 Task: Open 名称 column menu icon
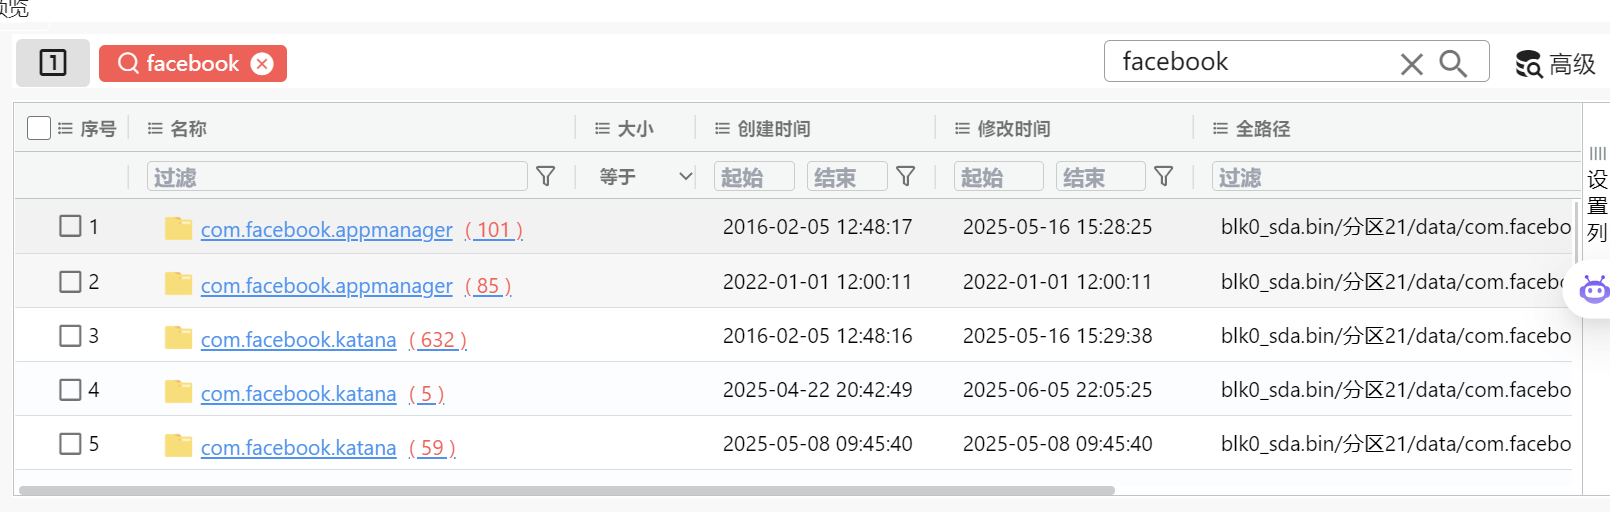[155, 128]
